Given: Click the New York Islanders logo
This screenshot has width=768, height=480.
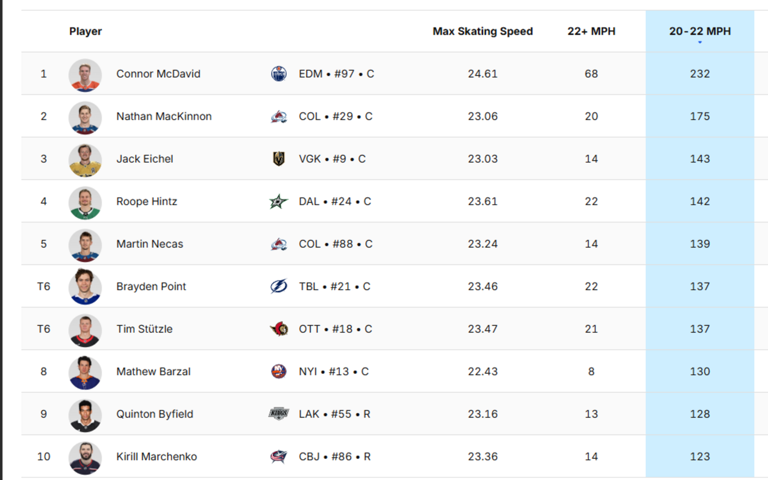Looking at the screenshot, I should tap(279, 372).
